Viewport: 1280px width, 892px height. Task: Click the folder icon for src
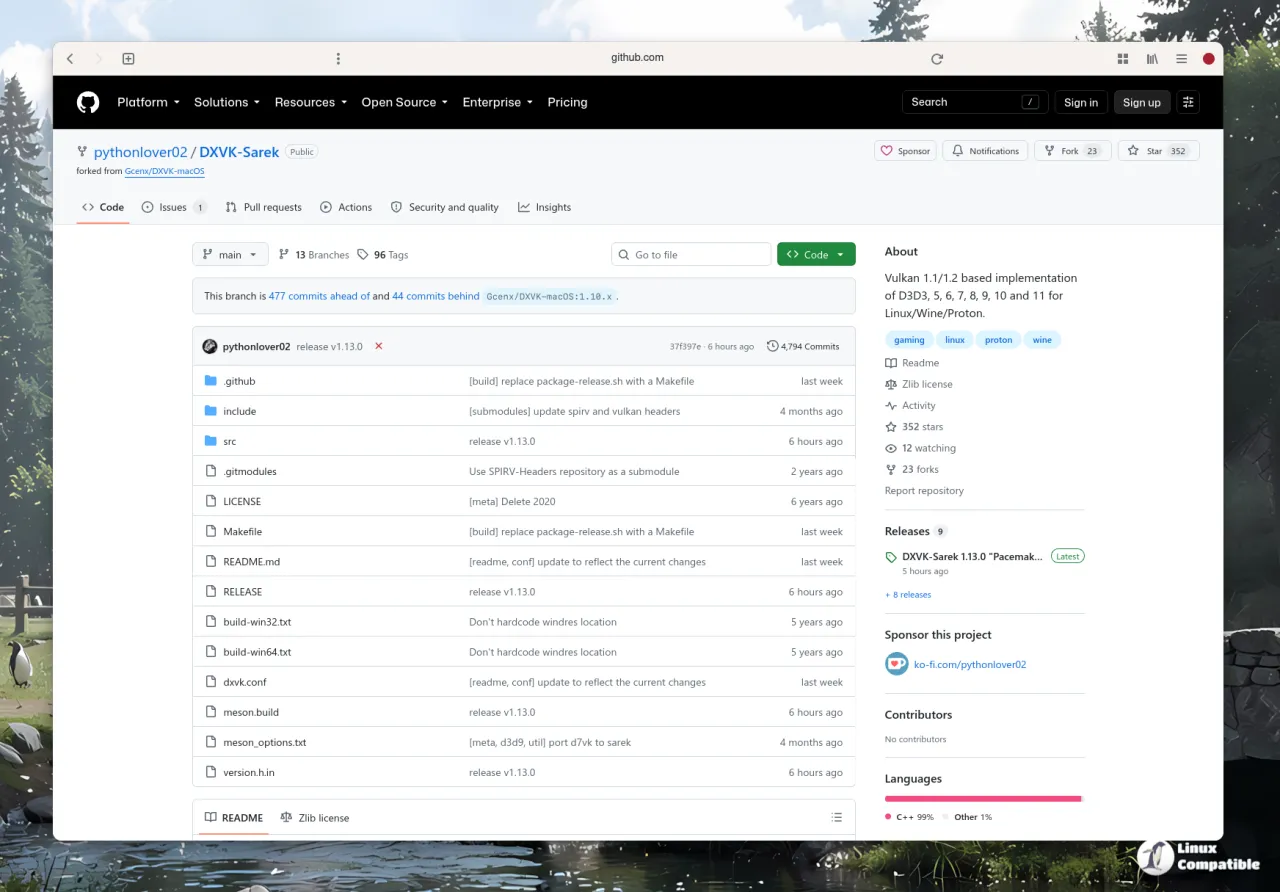(211, 441)
